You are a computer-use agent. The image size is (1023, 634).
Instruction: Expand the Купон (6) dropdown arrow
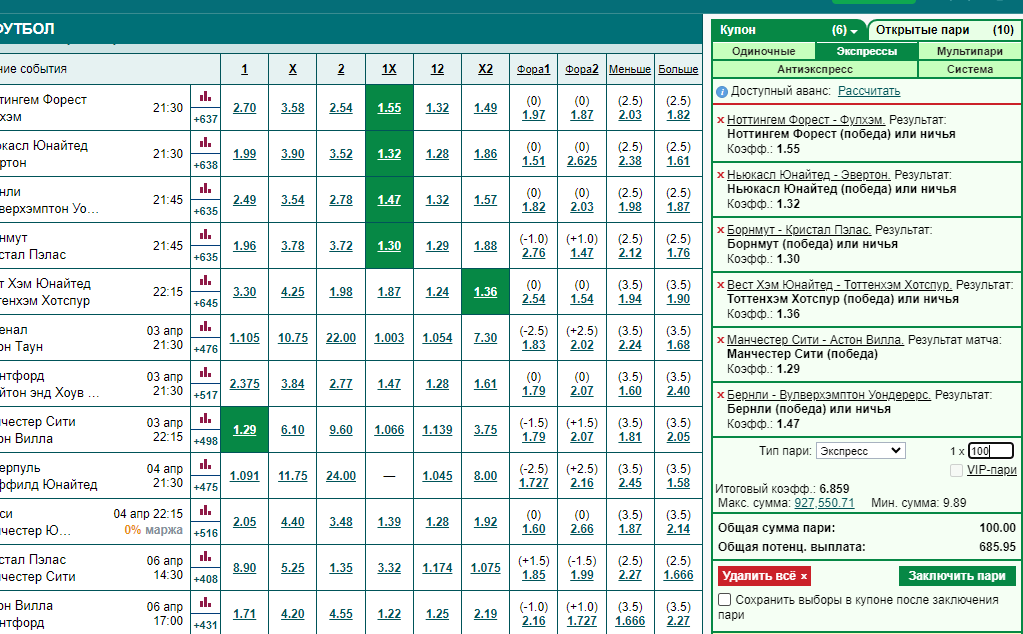point(853,31)
